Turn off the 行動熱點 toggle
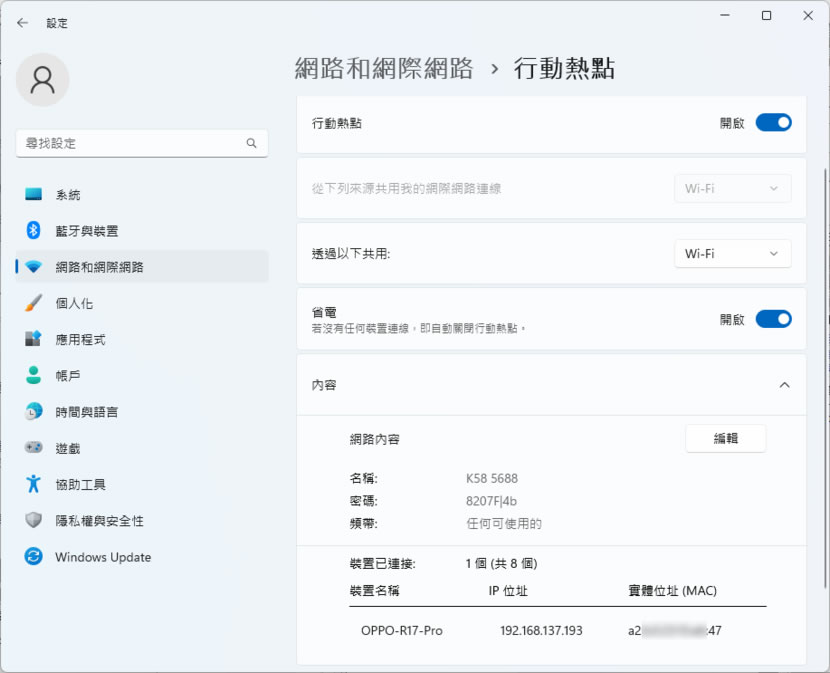The height and width of the screenshot is (673, 830). pos(773,123)
